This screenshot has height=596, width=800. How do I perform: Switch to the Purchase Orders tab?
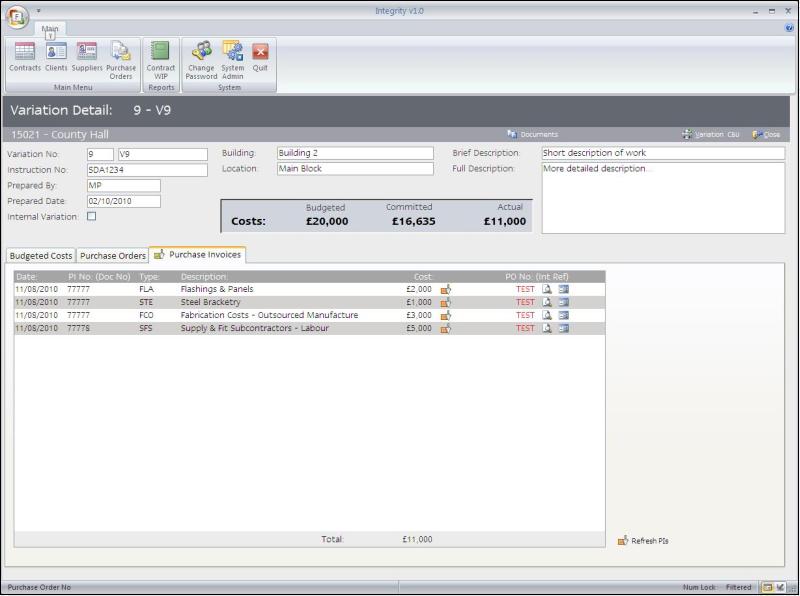(113, 256)
